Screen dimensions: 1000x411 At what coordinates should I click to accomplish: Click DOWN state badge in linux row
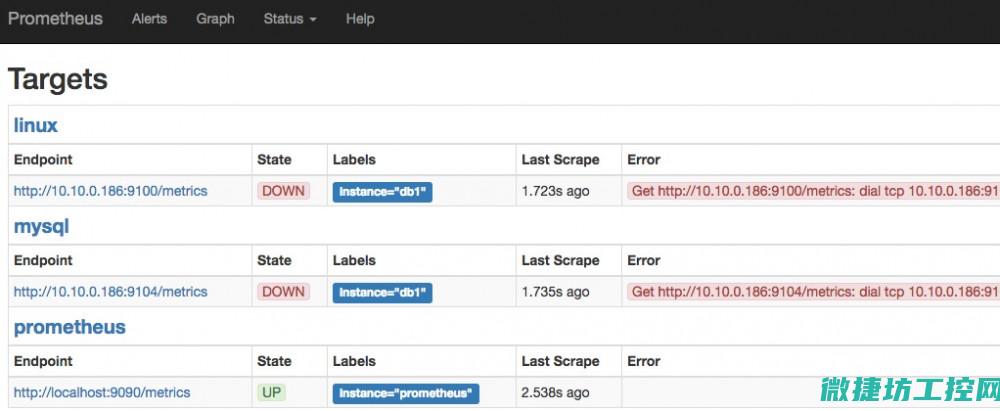click(x=283, y=191)
